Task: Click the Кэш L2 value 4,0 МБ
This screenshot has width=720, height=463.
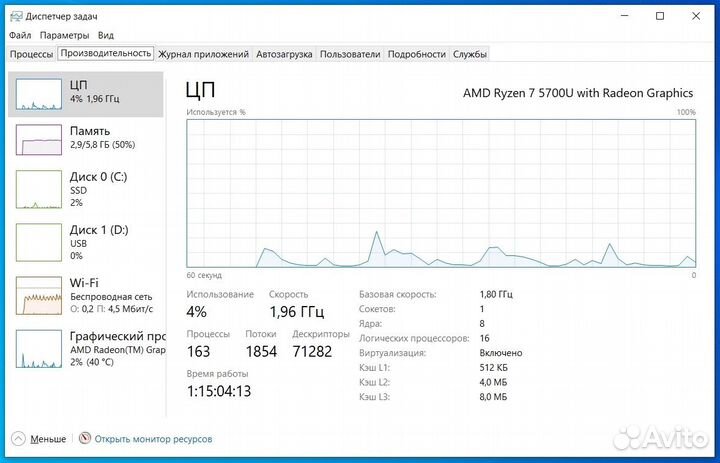Action: point(493,383)
